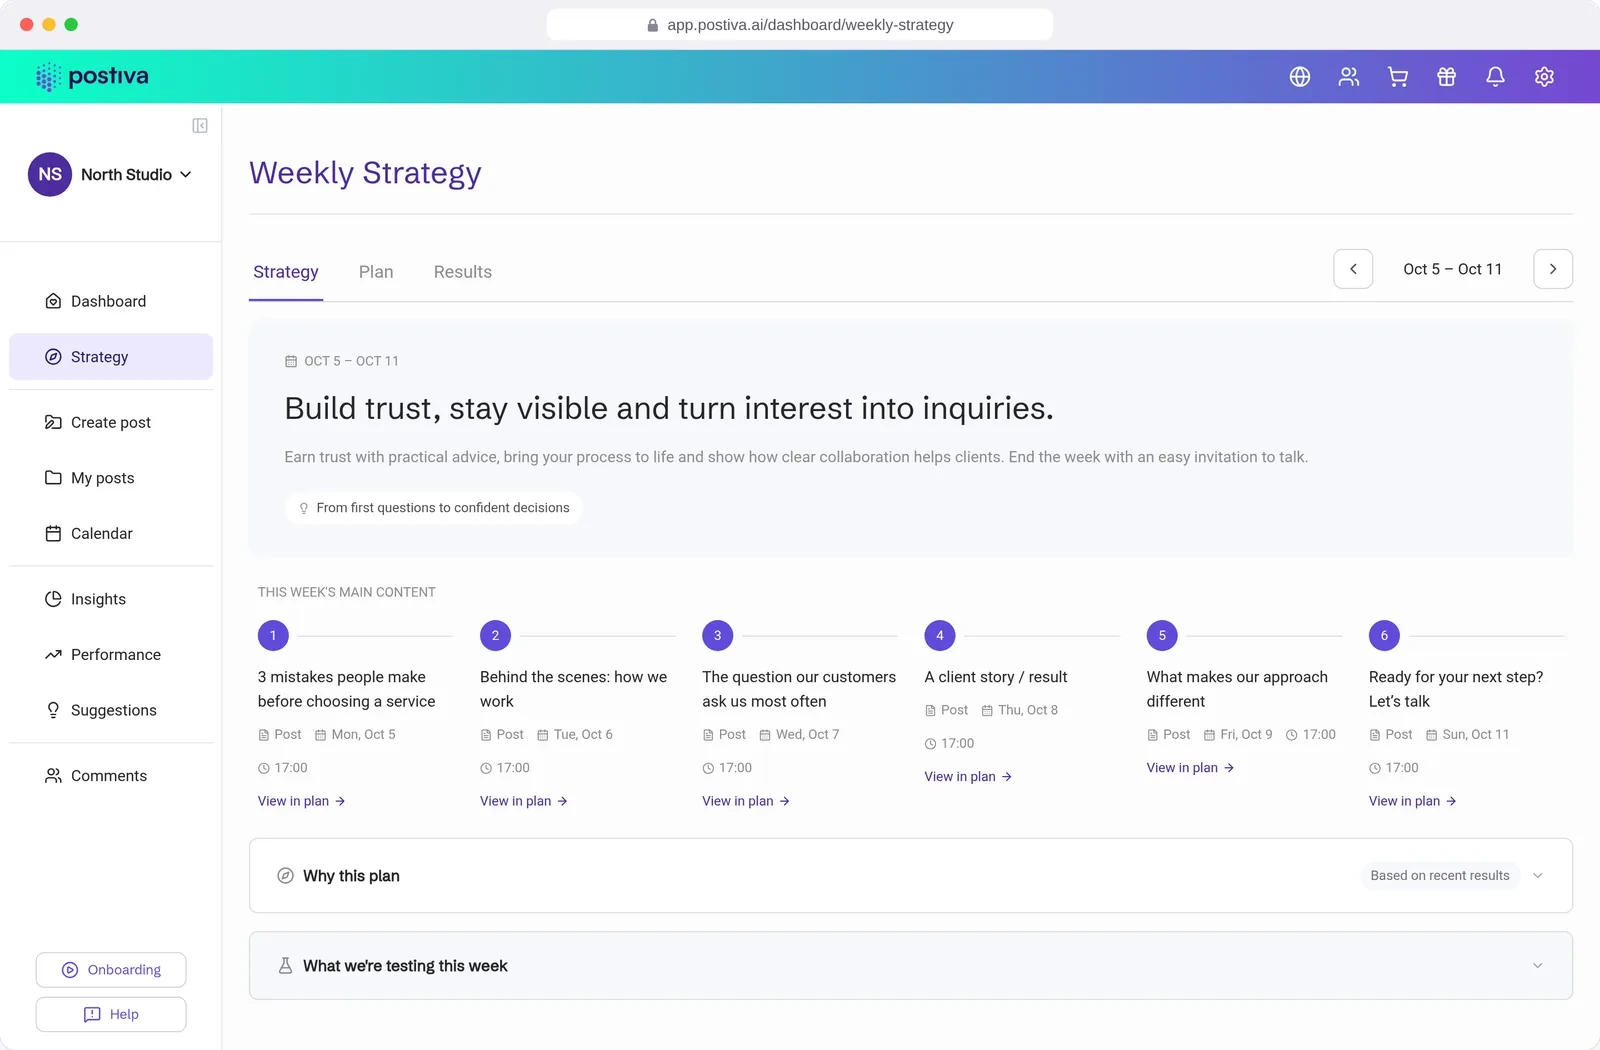Go to previous week with left arrow
Screen dimensions: 1600x1050
1353,269
